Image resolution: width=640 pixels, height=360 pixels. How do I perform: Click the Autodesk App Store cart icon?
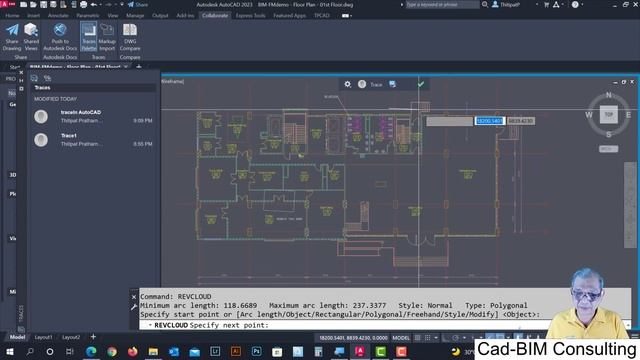click(547, 4)
